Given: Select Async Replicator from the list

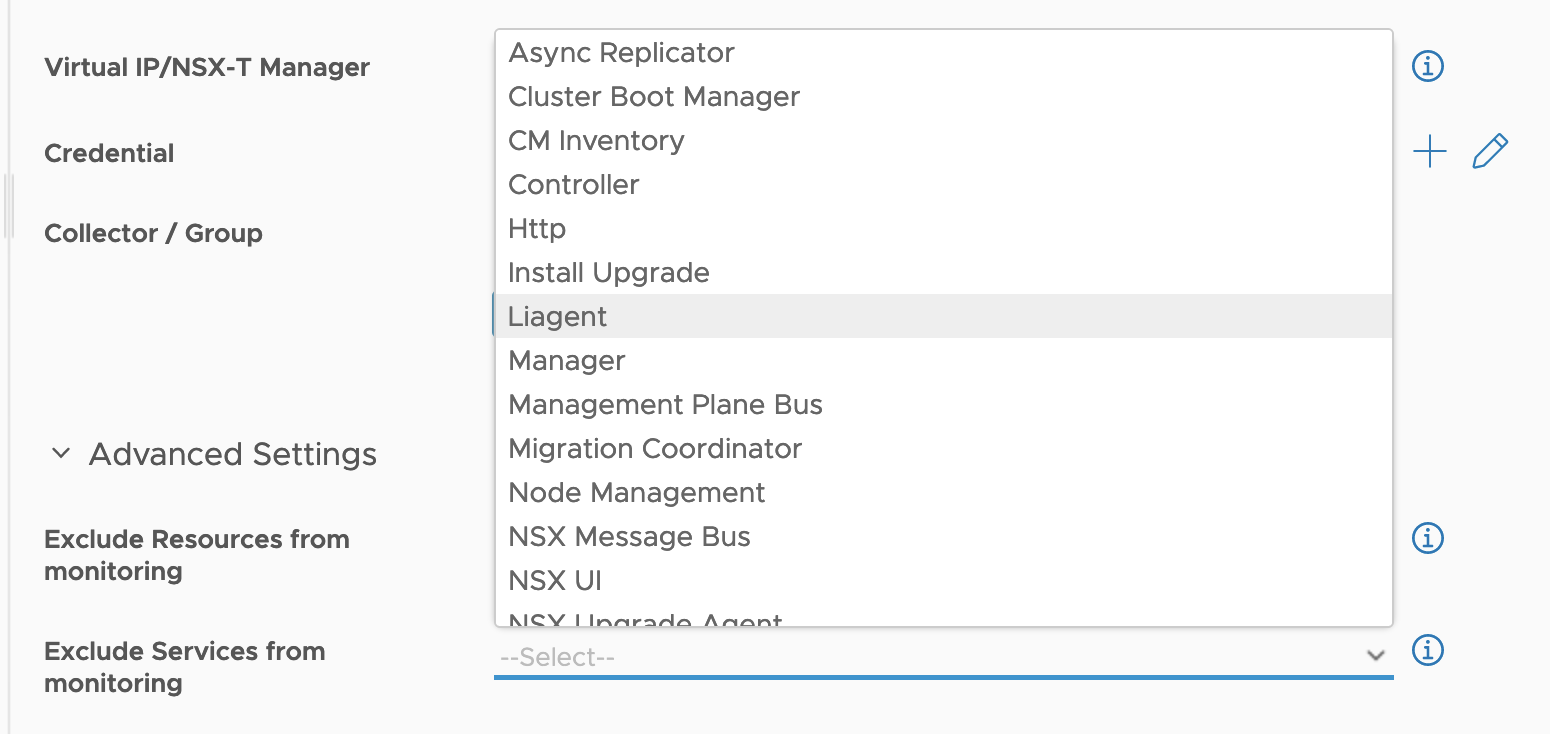Looking at the screenshot, I should pos(943,52).
